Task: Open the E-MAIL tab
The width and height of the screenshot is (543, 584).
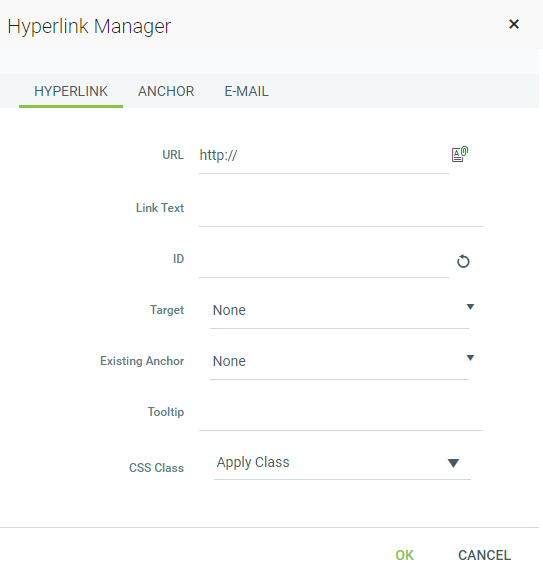Action: 246,92
